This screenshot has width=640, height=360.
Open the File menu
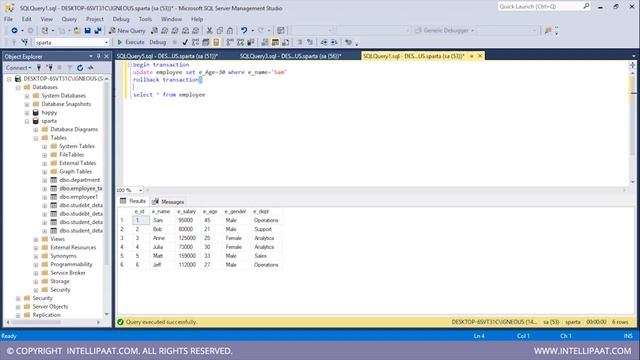(8, 19)
